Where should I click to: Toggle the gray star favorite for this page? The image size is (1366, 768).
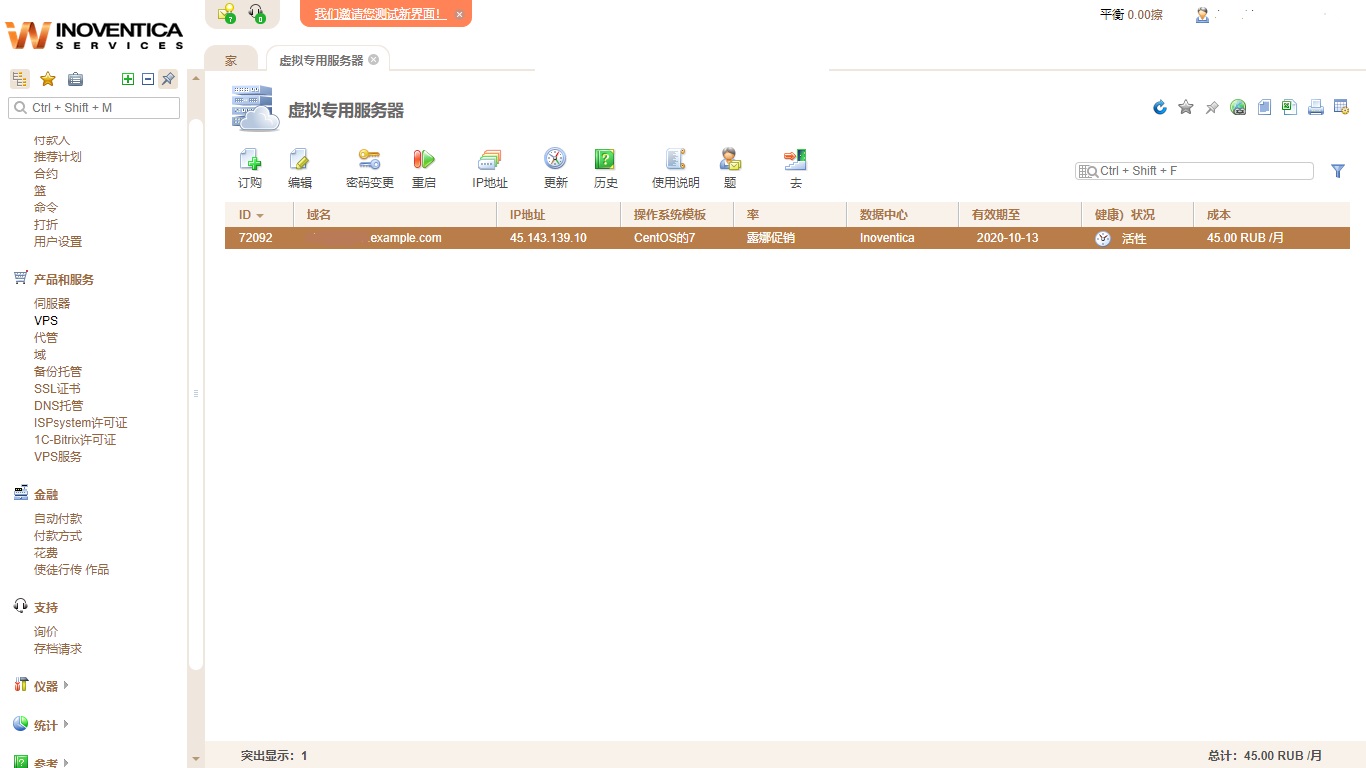tap(1186, 107)
